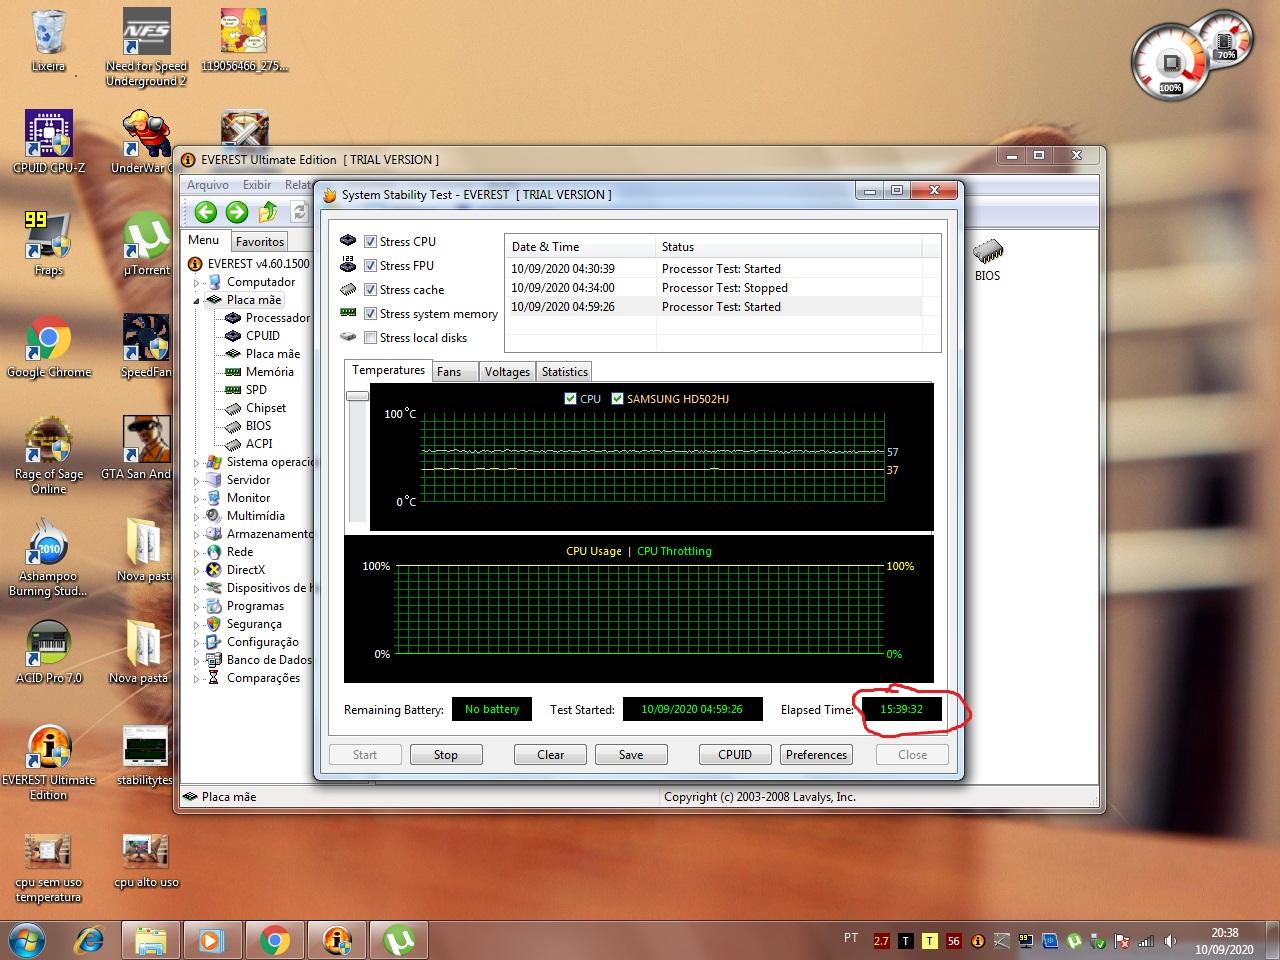Select Ashampoo Burning Studio desktop icon
This screenshot has width=1280, height=960.
tap(48, 557)
